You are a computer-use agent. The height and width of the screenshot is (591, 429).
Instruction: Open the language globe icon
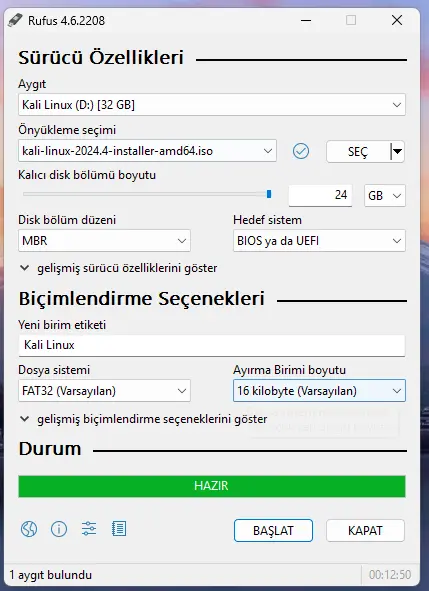tap(29, 529)
